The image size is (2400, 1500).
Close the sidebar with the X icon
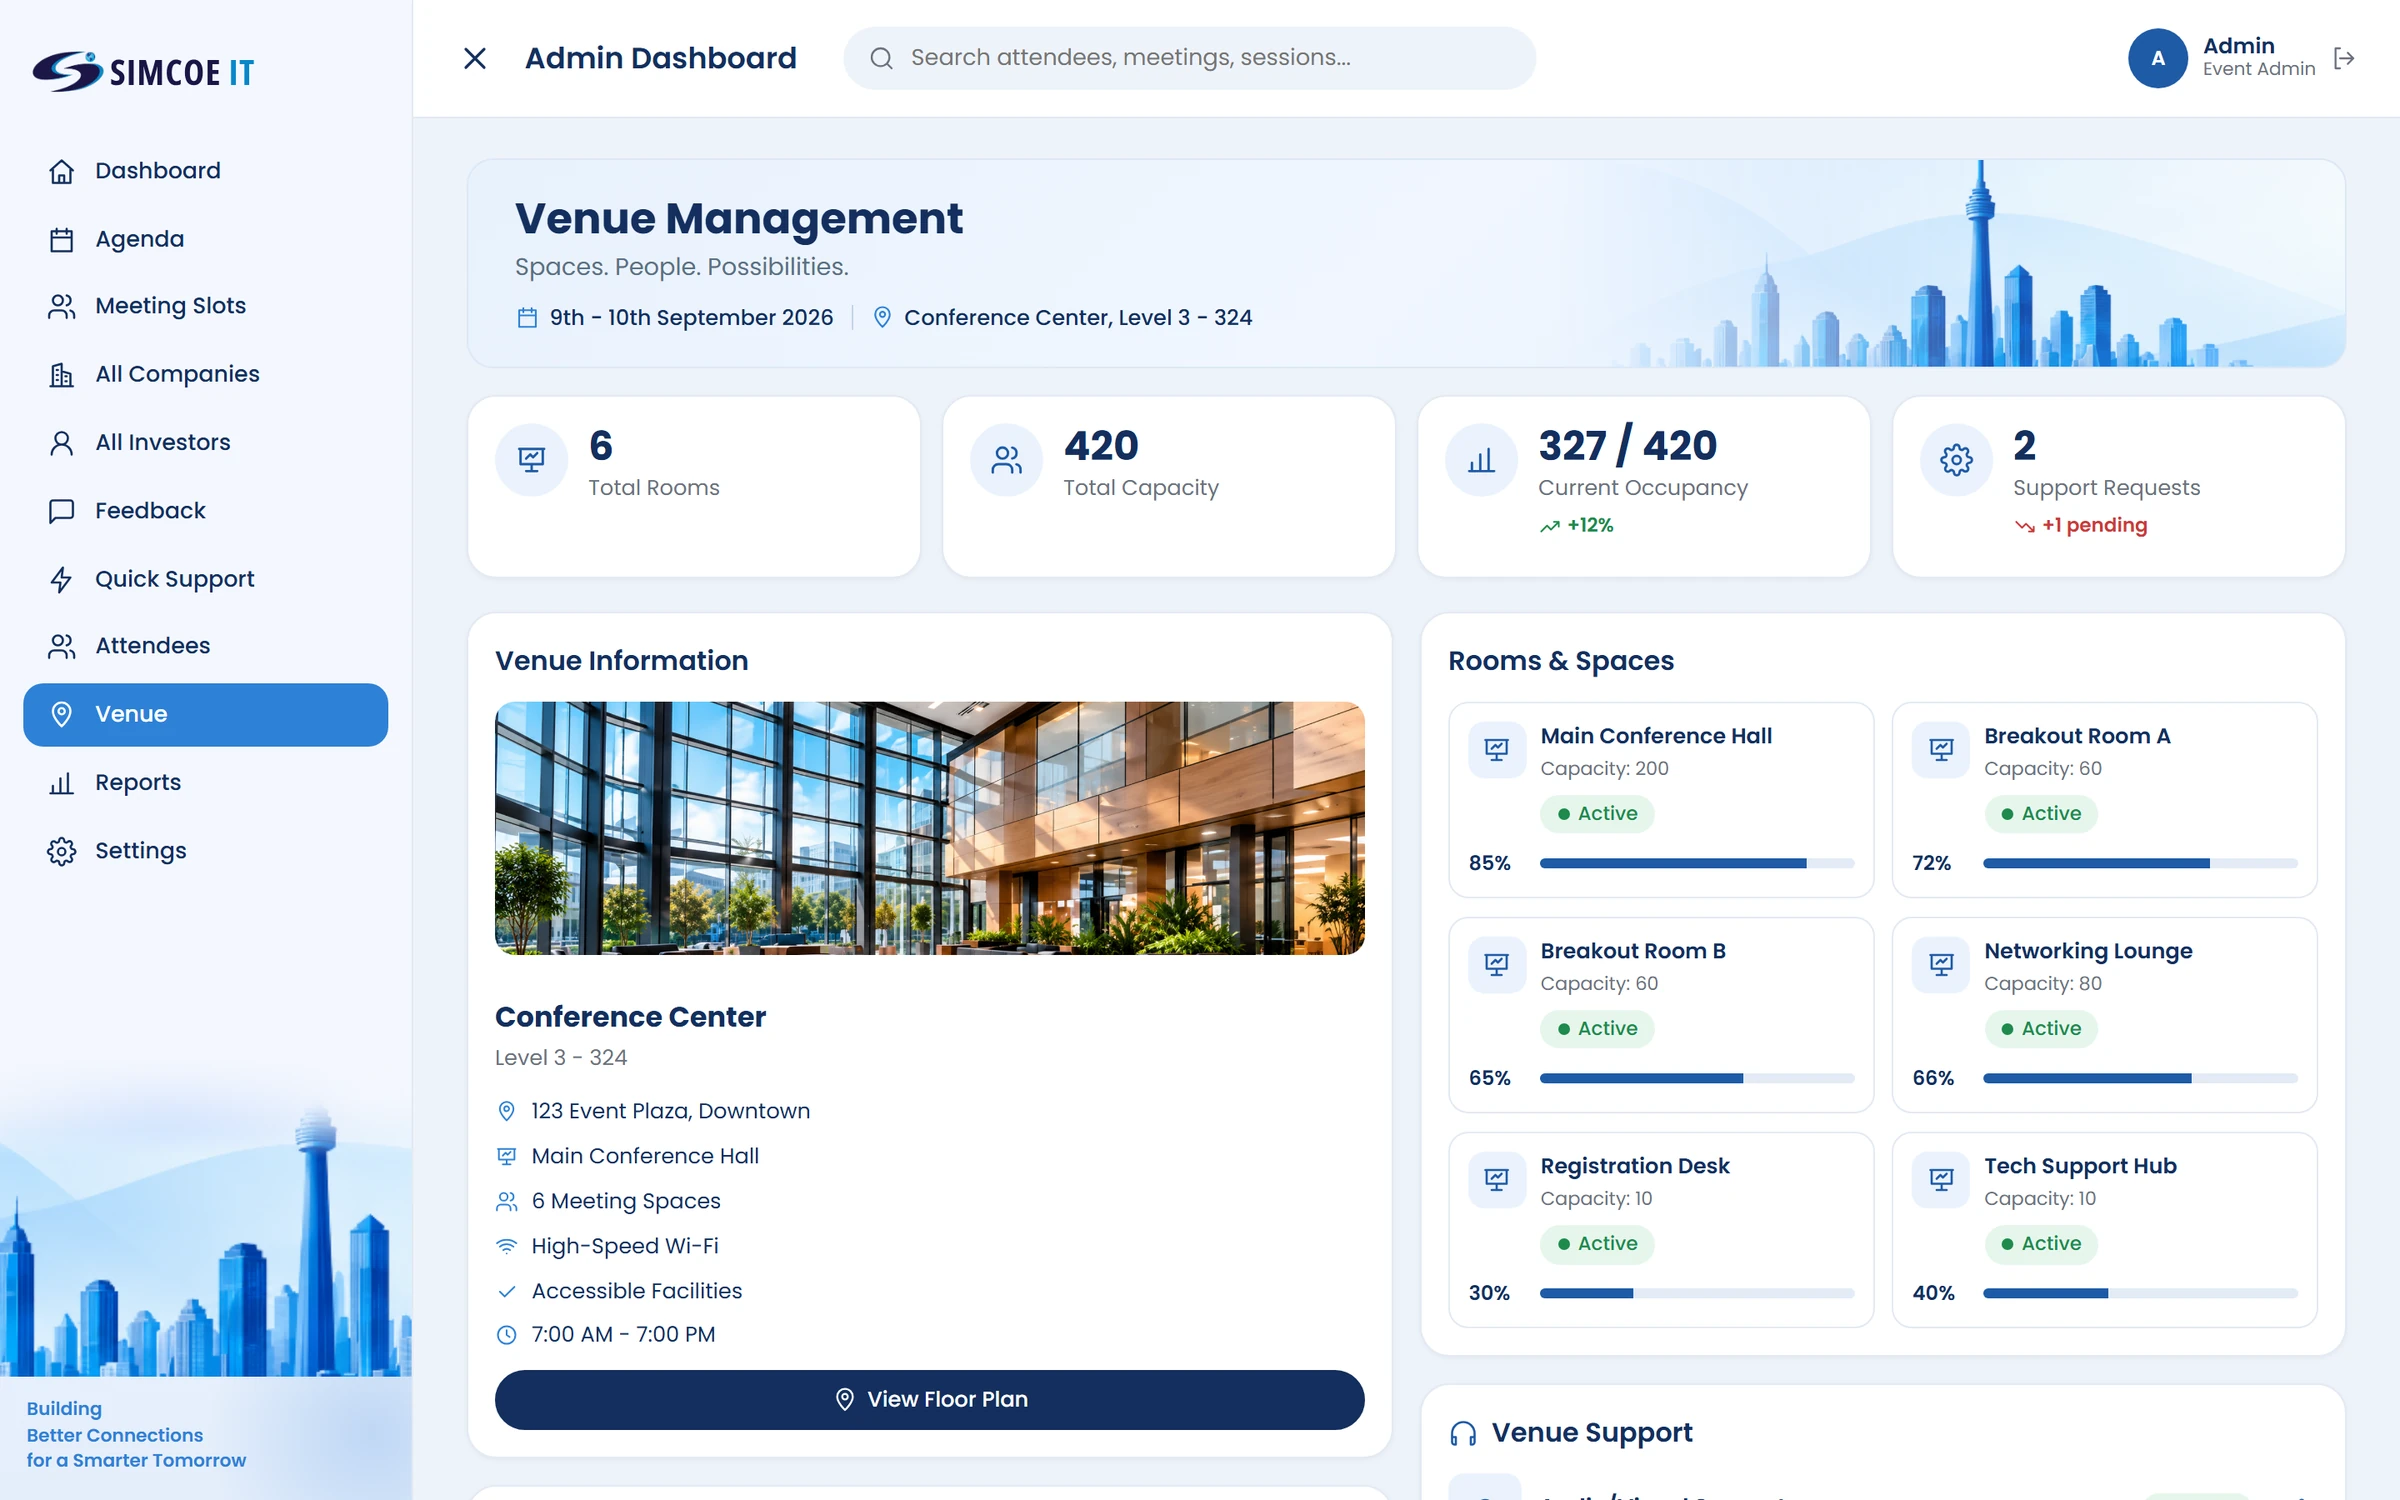(475, 58)
